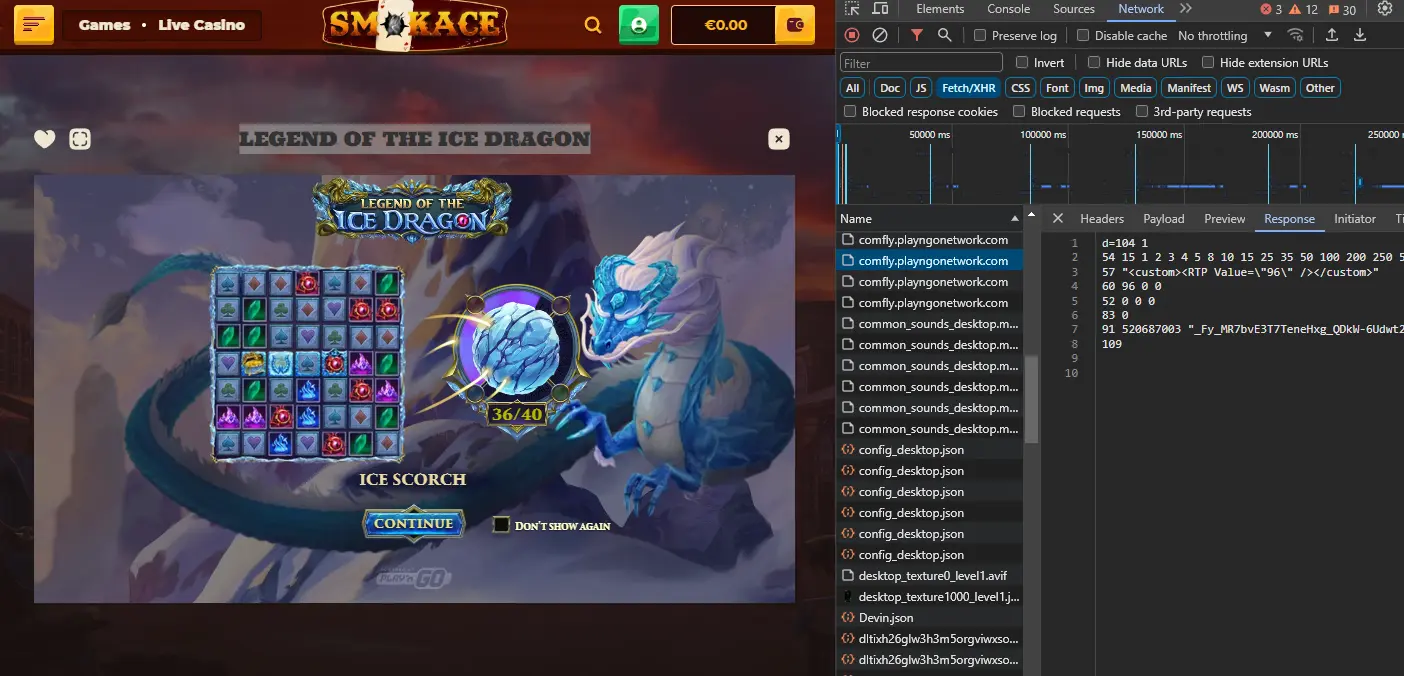Image resolution: width=1404 pixels, height=676 pixels.
Task: Toggle the device toolbar icon
Action: pyautogui.click(x=879, y=9)
